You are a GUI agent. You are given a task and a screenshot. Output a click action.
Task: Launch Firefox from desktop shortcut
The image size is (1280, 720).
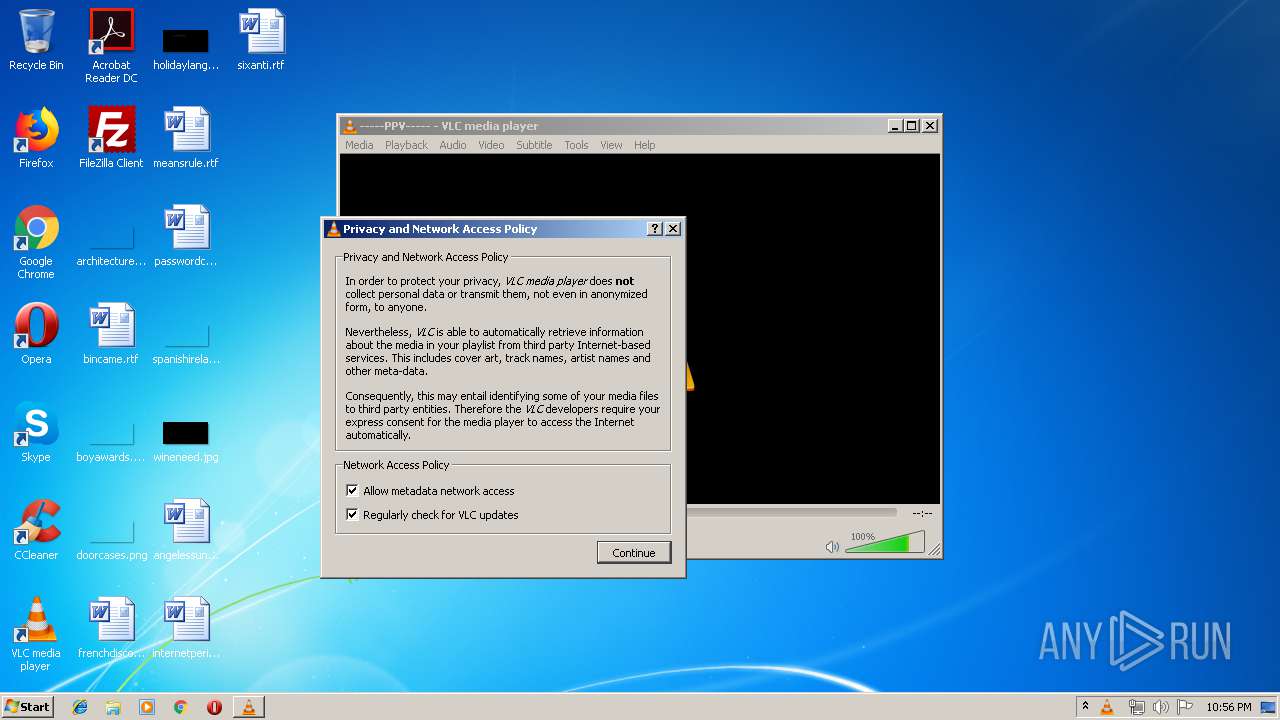[36, 138]
